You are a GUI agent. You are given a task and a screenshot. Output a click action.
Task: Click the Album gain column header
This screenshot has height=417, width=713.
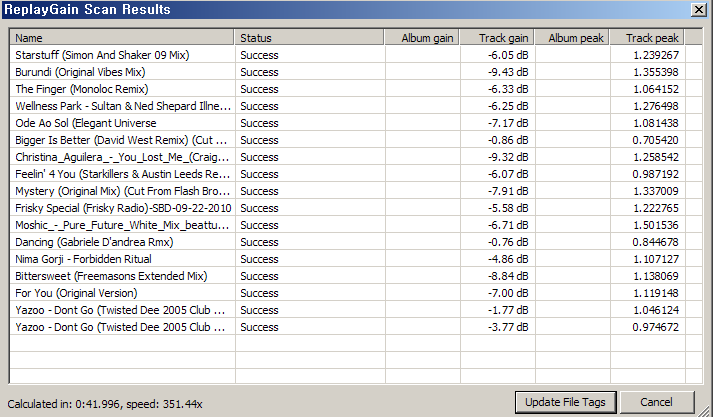point(422,38)
